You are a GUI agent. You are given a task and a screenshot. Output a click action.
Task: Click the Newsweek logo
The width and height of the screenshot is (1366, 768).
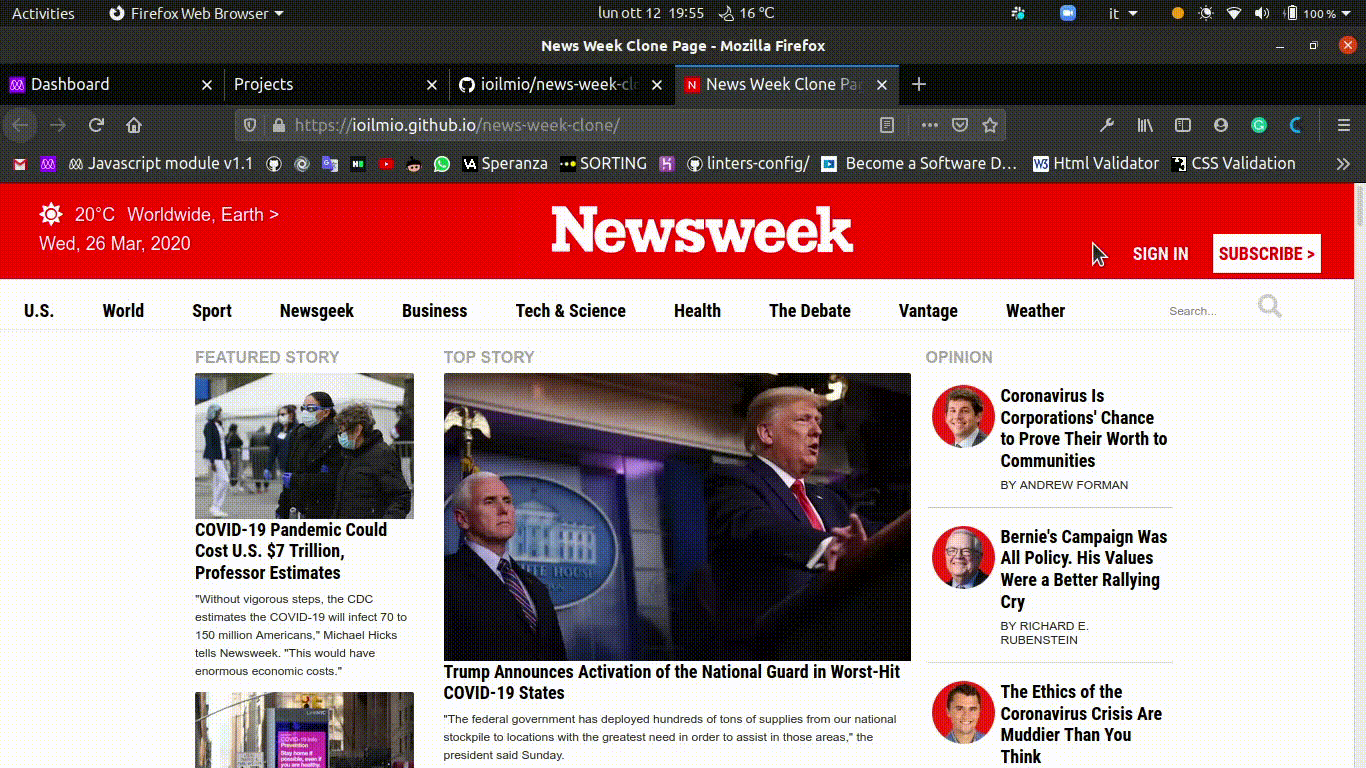[x=702, y=230]
